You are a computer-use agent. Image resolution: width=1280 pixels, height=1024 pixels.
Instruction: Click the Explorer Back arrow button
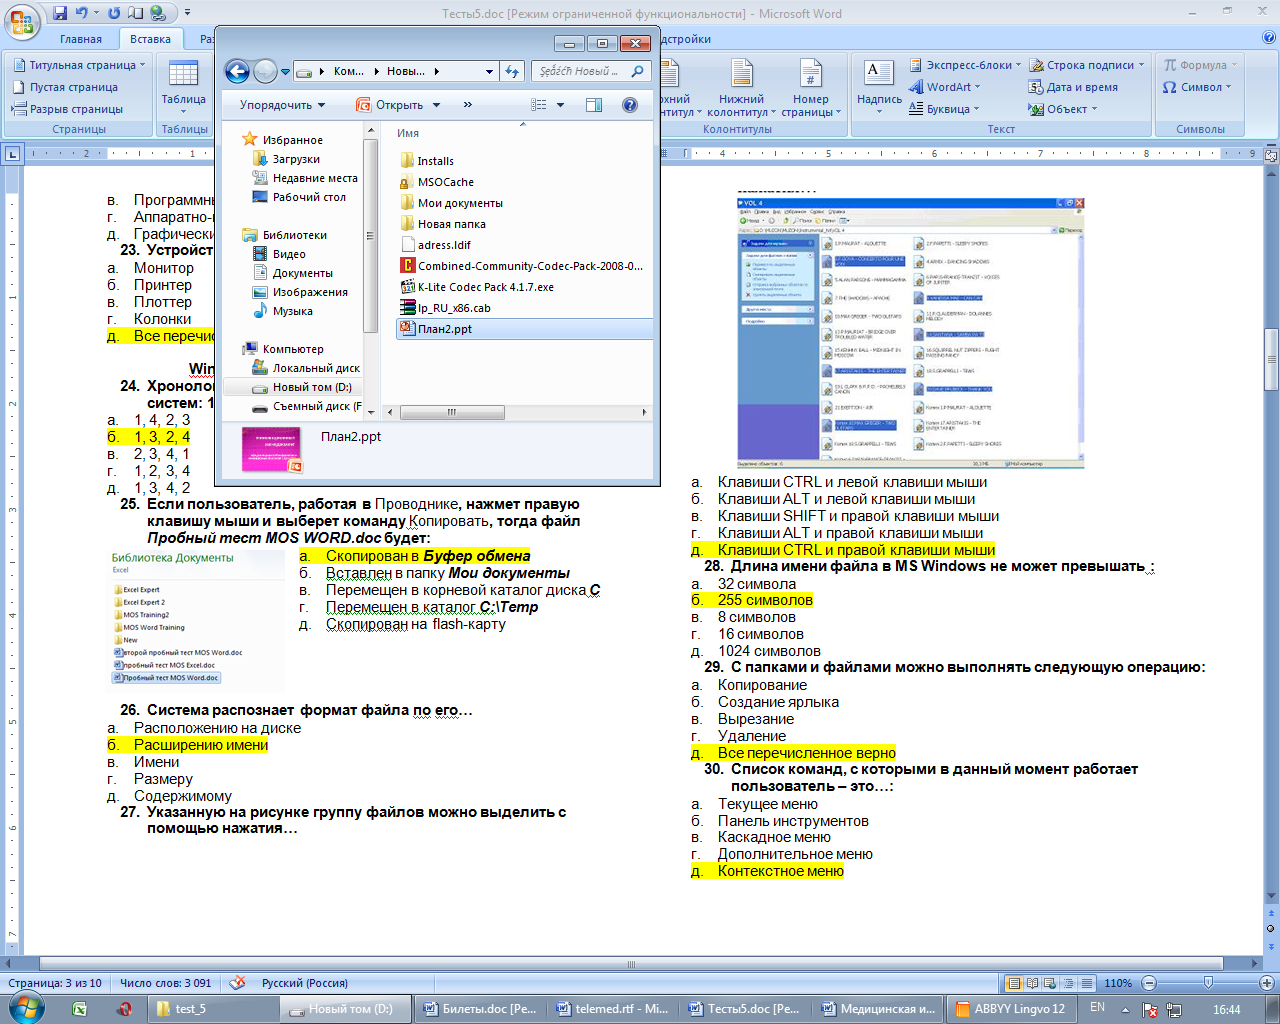[237, 71]
